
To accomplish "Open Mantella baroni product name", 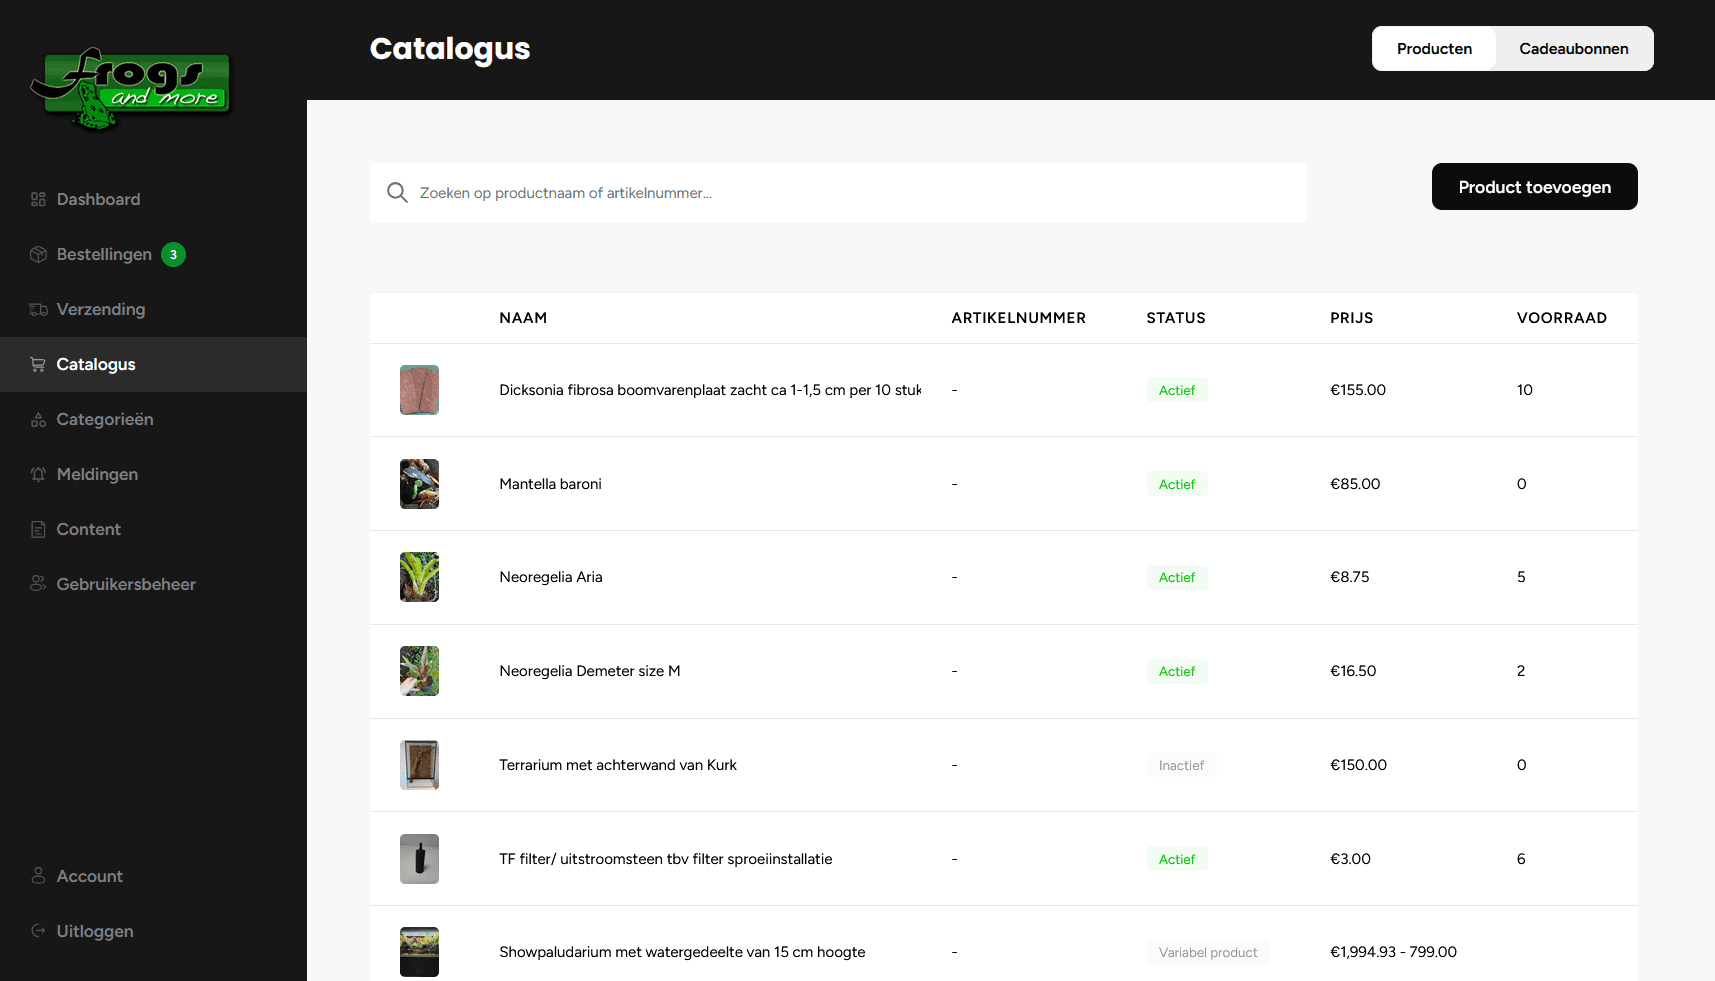I will click(551, 484).
